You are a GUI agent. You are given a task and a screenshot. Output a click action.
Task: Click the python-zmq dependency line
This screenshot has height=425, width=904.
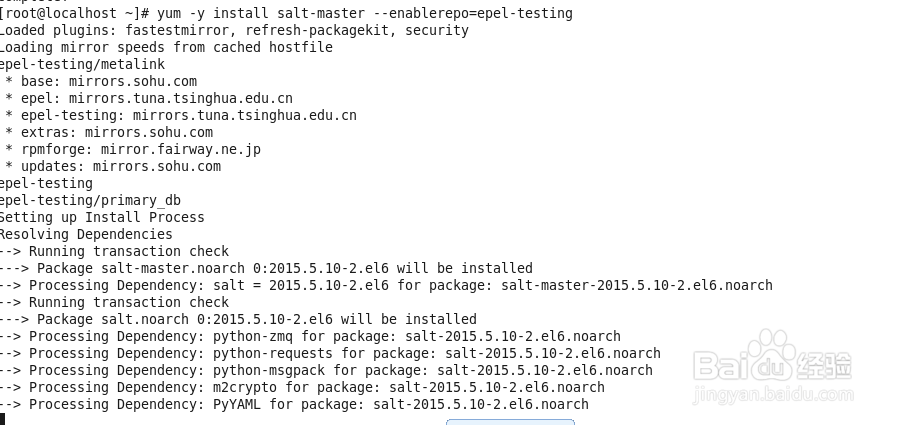point(310,336)
